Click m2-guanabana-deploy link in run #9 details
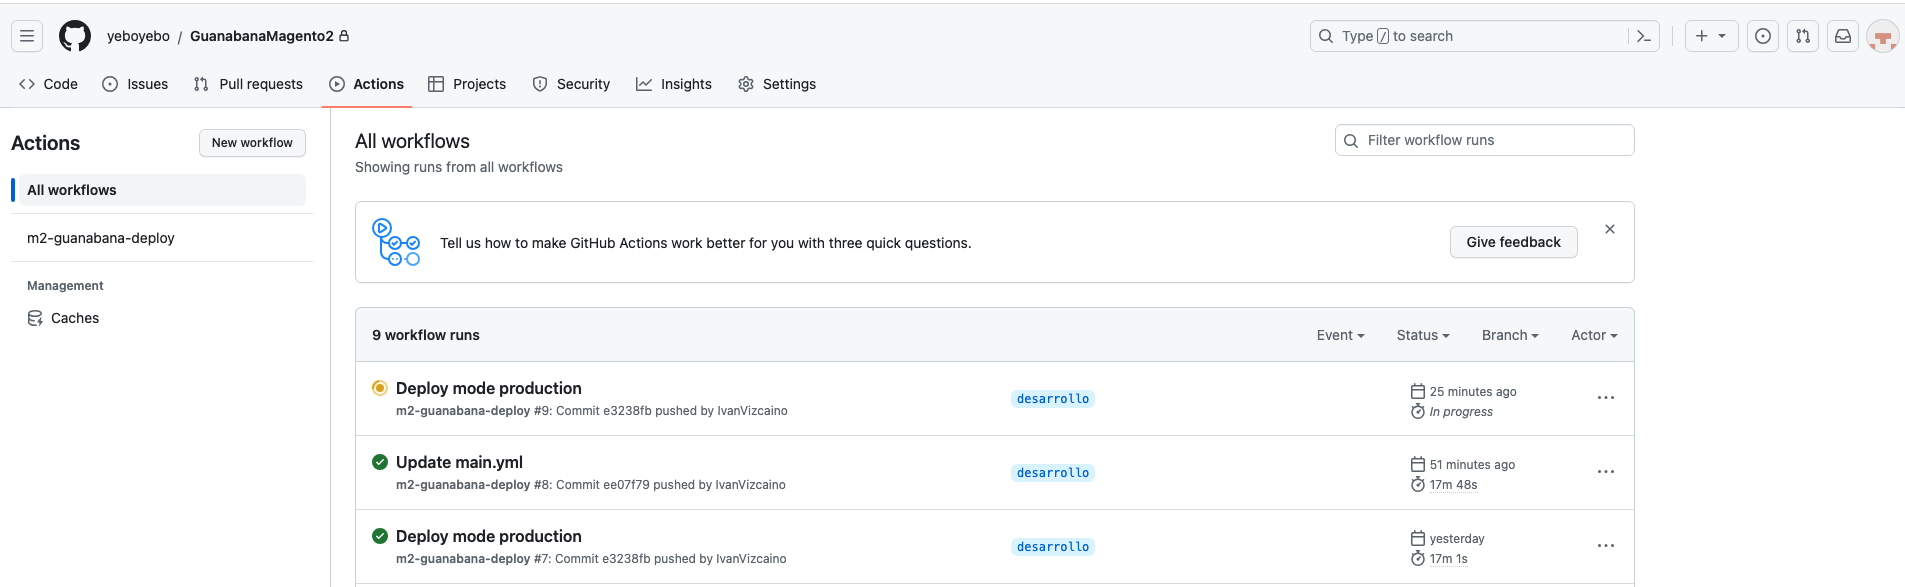The image size is (1905, 587). pyautogui.click(x=463, y=411)
